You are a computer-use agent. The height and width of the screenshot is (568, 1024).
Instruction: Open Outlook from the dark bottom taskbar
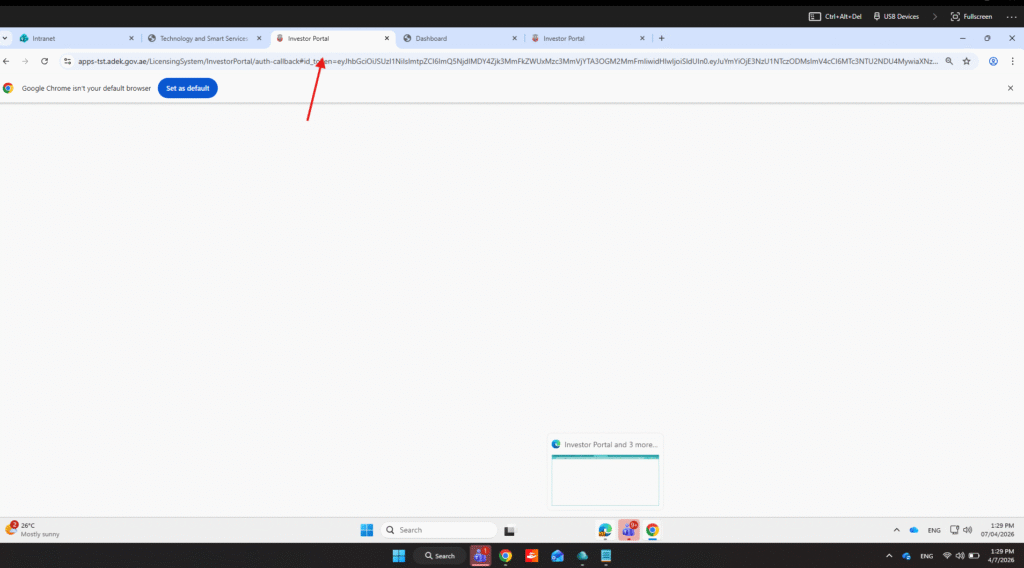(558, 556)
